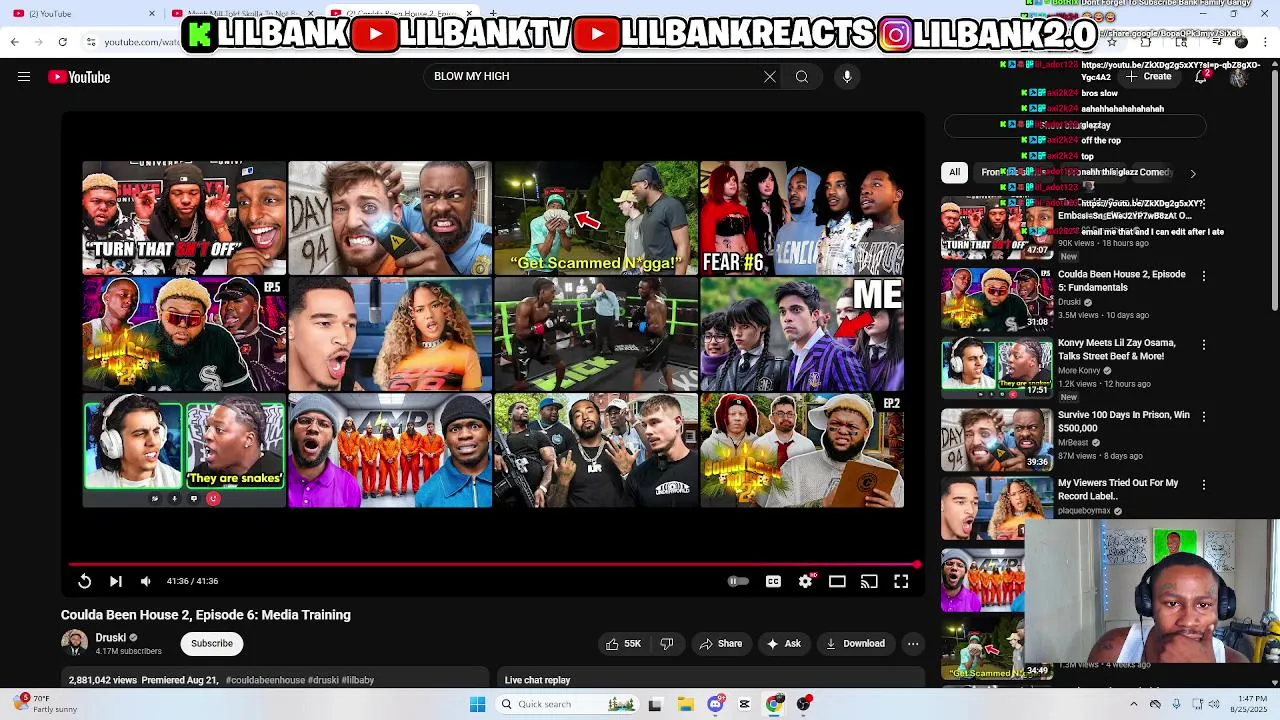The width and height of the screenshot is (1280, 720).
Task: Replay the finished video
Action: point(84,581)
